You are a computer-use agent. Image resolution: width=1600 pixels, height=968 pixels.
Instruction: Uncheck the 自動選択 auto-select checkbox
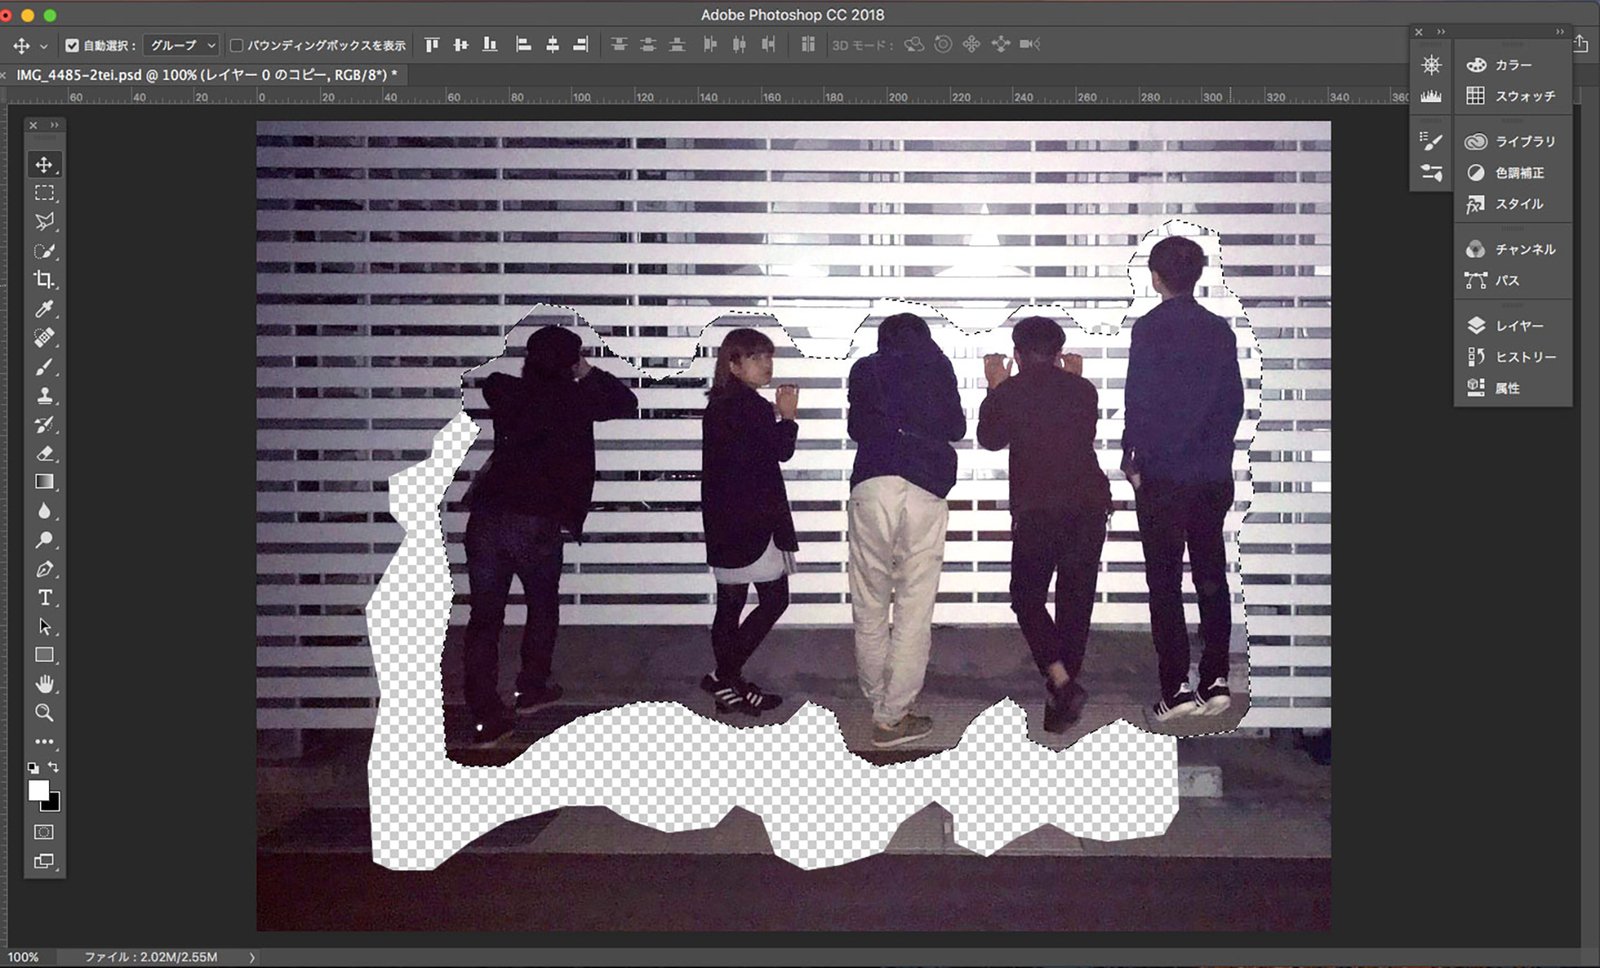click(x=72, y=45)
